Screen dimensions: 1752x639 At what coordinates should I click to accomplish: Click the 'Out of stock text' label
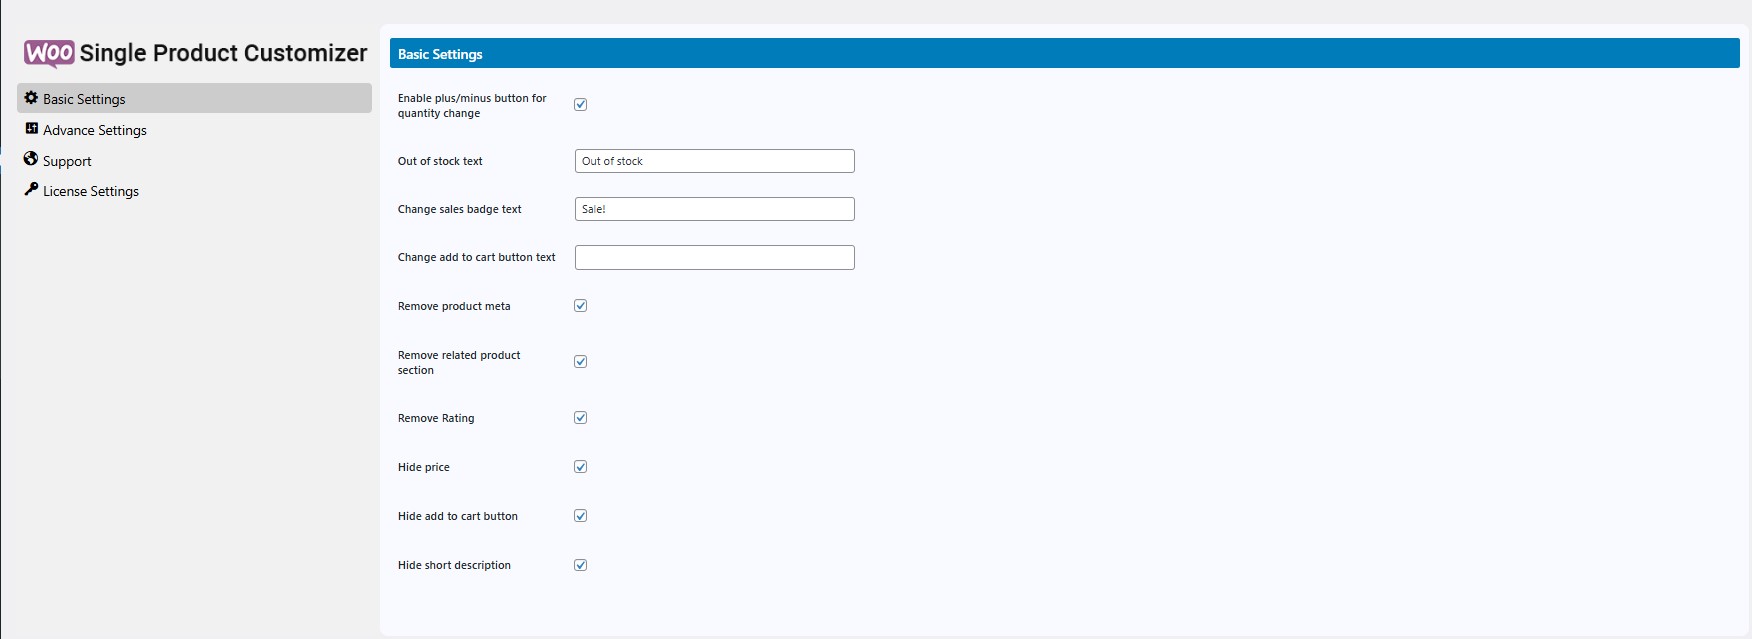pos(440,161)
